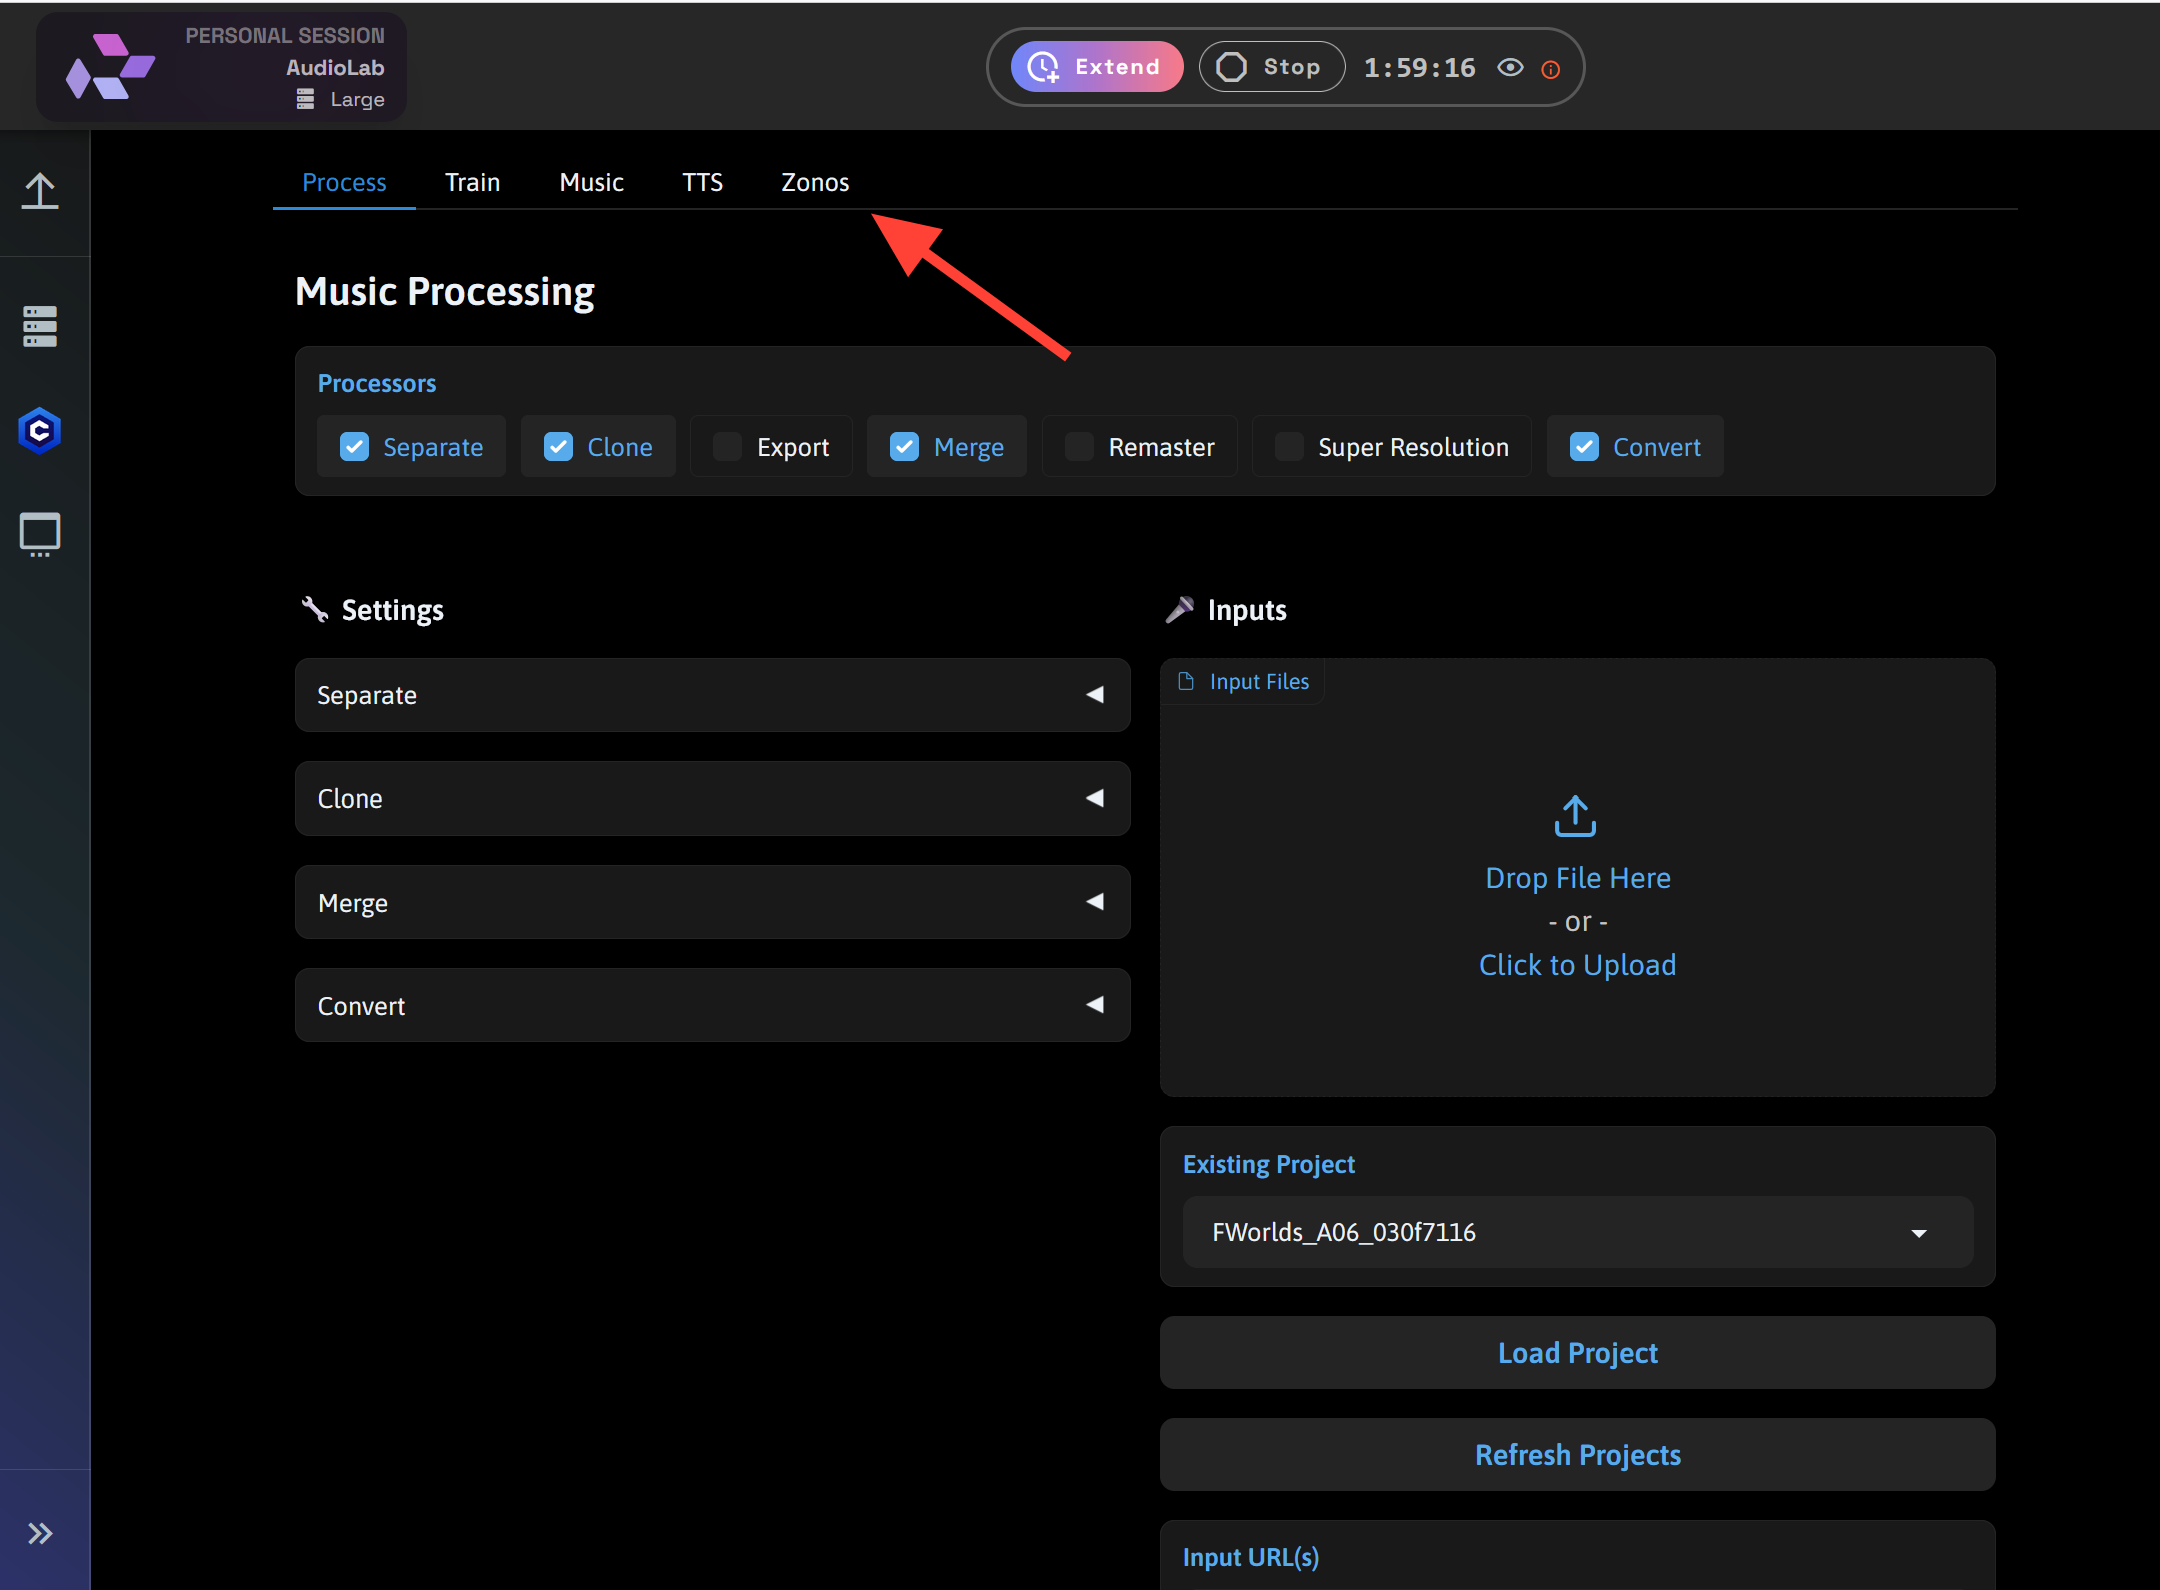This screenshot has width=2160, height=1590.
Task: Click the microphone icon beside Inputs
Action: pyautogui.click(x=1180, y=609)
